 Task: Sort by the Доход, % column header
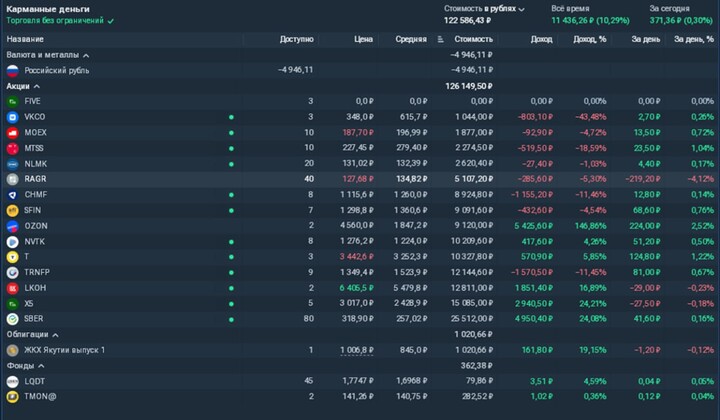[590, 39]
